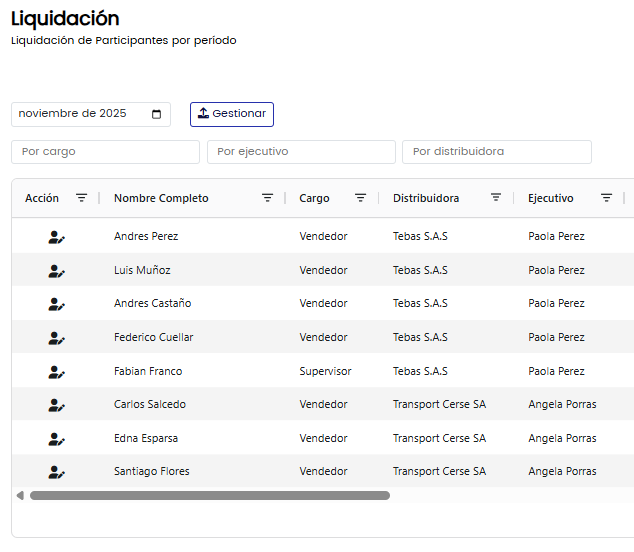Open edit action for Andres Castaño

pyautogui.click(x=56, y=304)
